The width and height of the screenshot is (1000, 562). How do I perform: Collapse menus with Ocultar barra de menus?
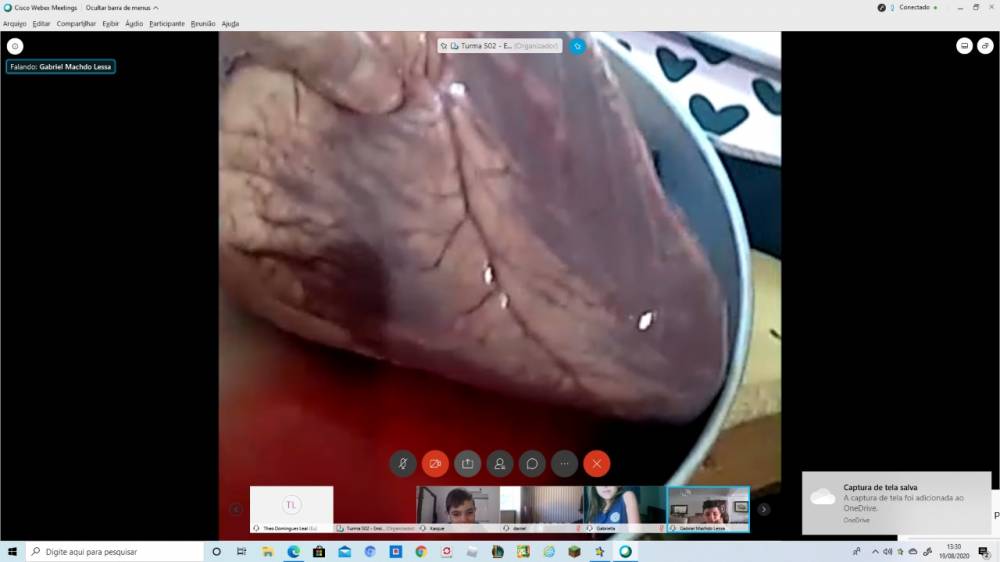[122, 7]
